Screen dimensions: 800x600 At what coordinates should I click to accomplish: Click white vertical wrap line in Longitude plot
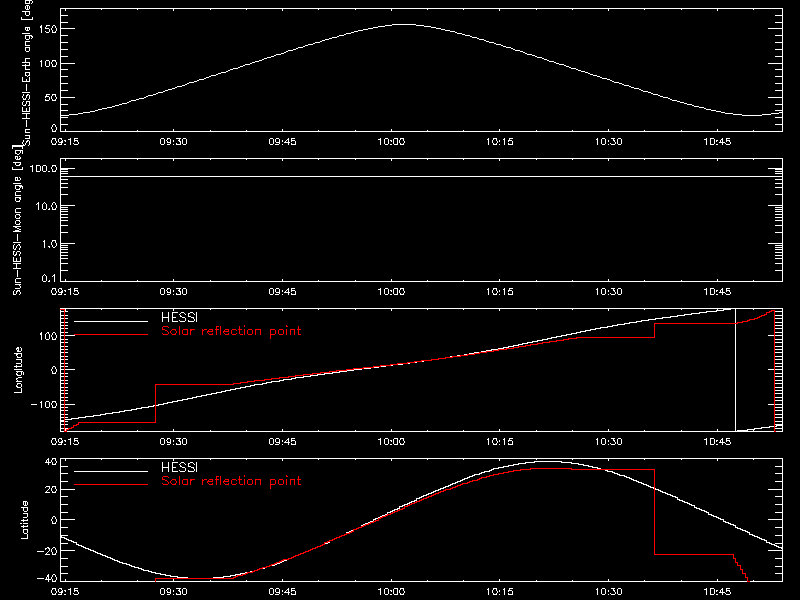click(735, 370)
